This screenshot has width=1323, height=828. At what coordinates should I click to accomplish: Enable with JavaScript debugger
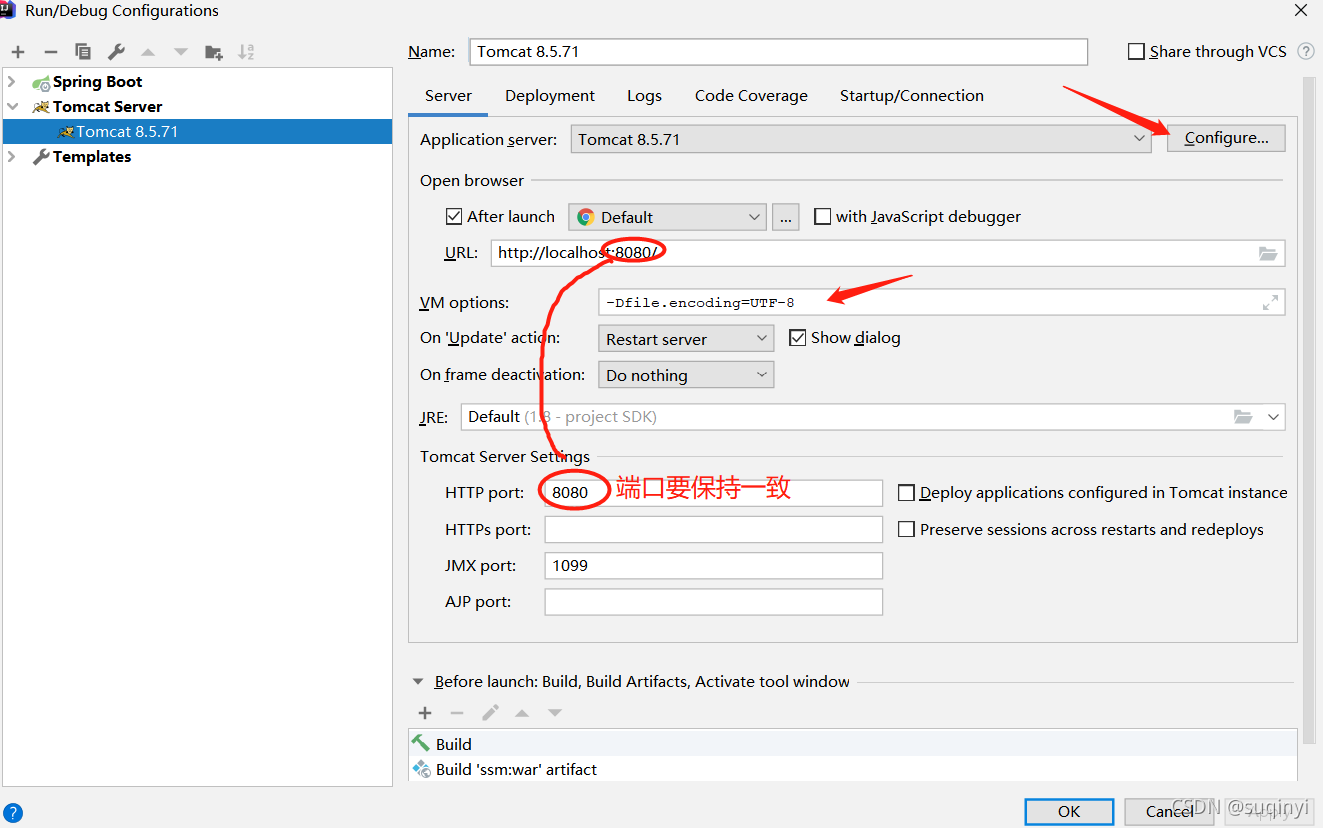coord(823,216)
